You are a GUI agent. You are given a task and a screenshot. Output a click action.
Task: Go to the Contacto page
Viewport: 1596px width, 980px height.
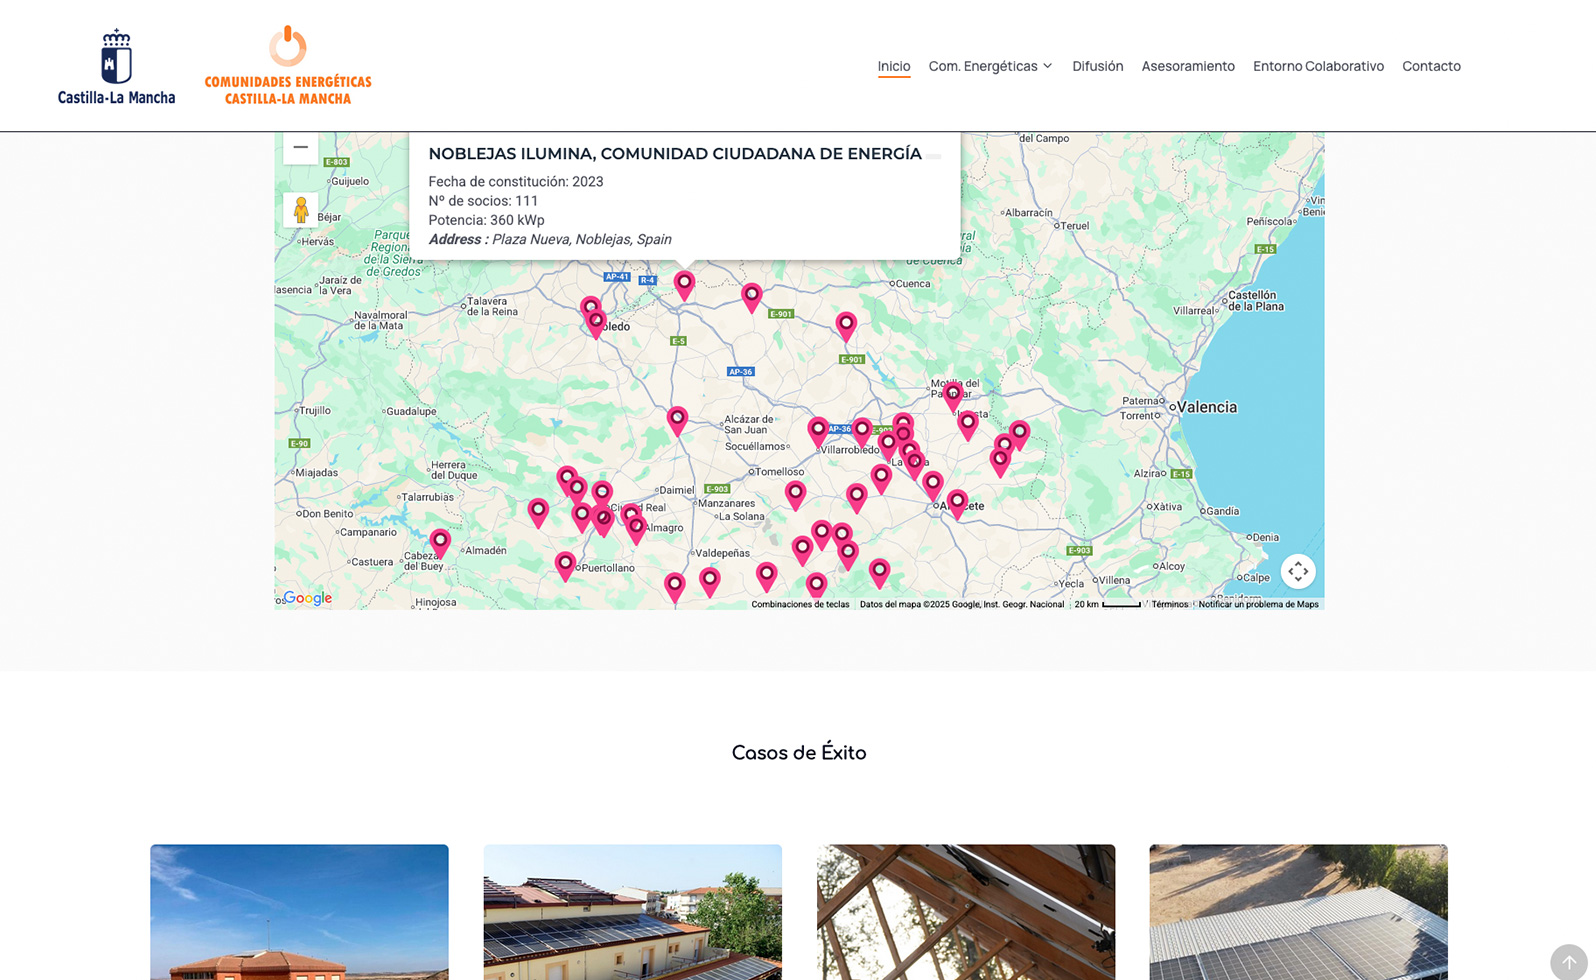pos(1431,66)
